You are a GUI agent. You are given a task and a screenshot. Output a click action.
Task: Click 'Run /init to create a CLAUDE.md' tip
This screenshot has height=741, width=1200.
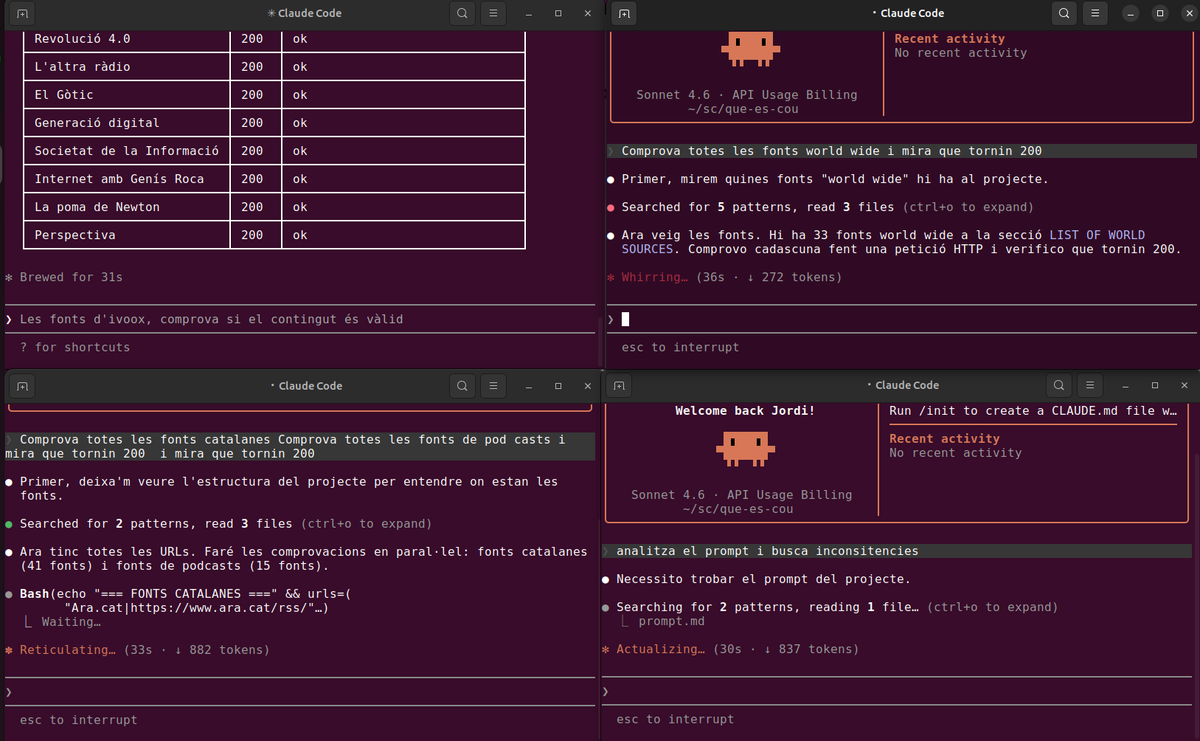pos(1033,411)
